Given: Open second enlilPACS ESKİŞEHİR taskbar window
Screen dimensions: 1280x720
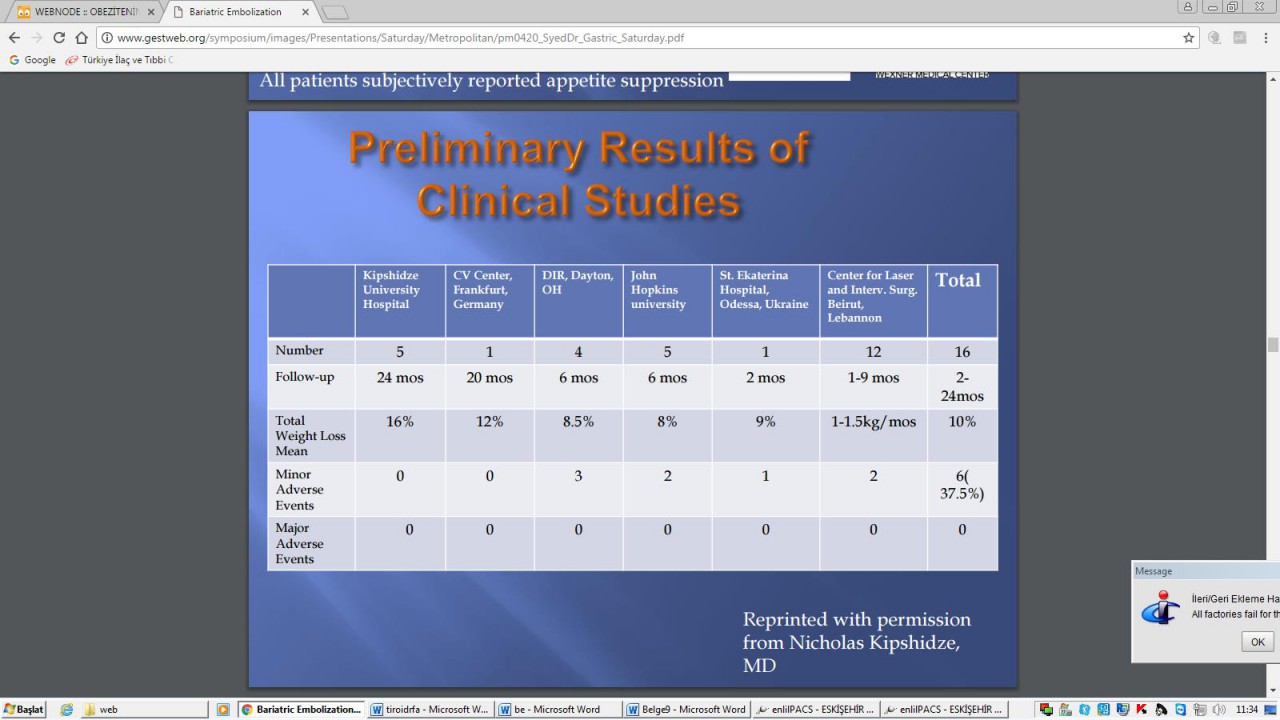Looking at the screenshot, I should 943,709.
